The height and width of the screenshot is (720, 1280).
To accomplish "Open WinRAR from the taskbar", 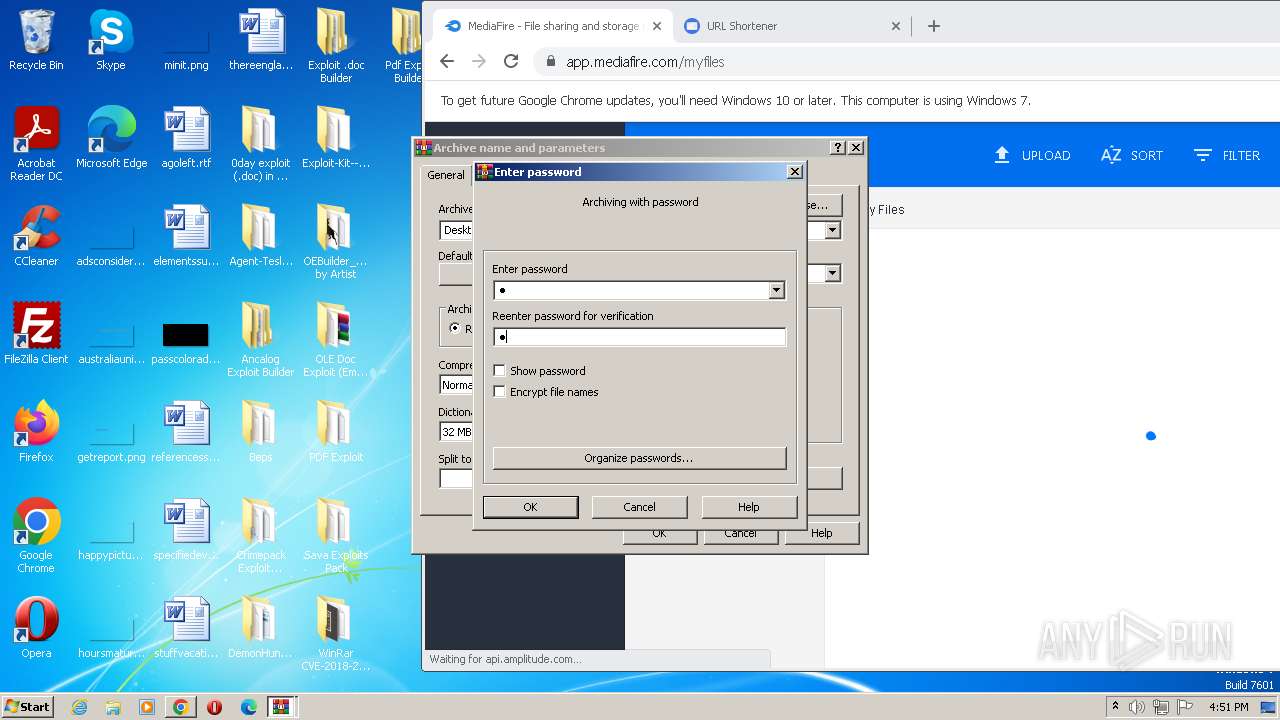I will click(x=281, y=707).
